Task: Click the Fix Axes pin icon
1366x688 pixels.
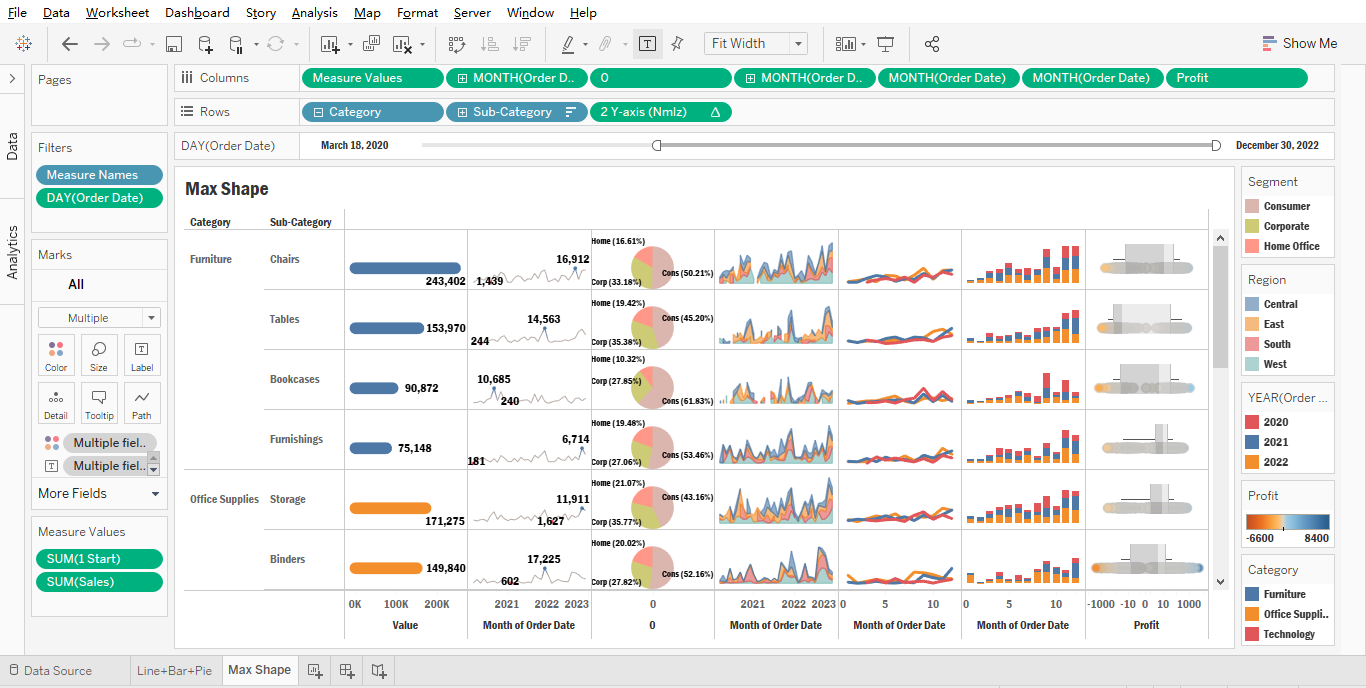Action: 677,43
